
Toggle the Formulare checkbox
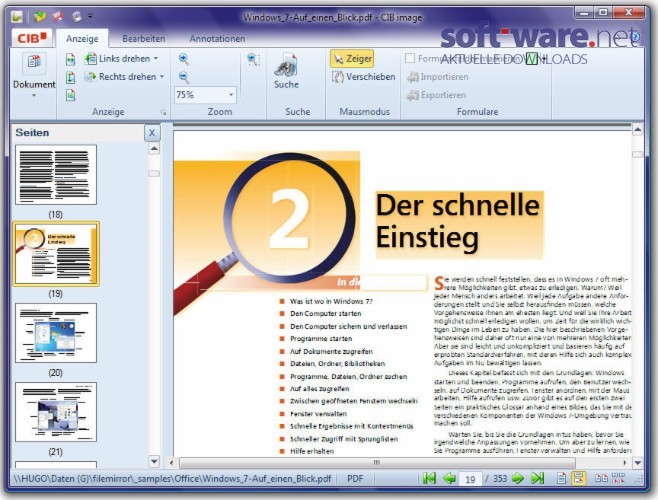pos(410,58)
